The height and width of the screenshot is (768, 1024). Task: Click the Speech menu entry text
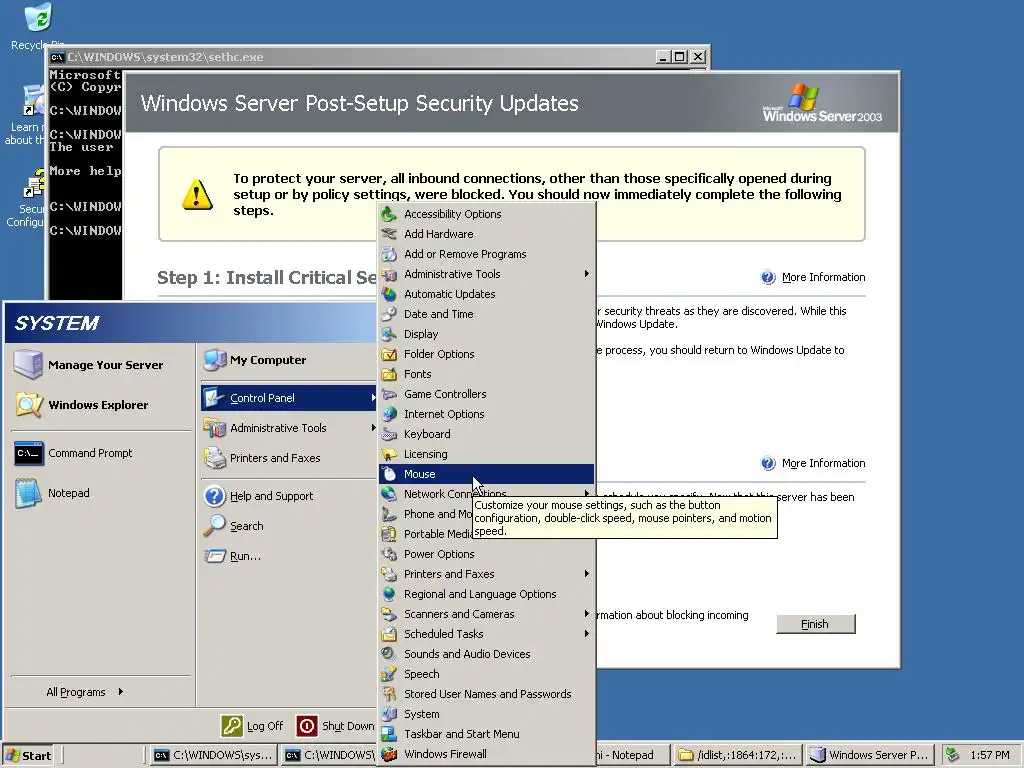click(x=421, y=674)
